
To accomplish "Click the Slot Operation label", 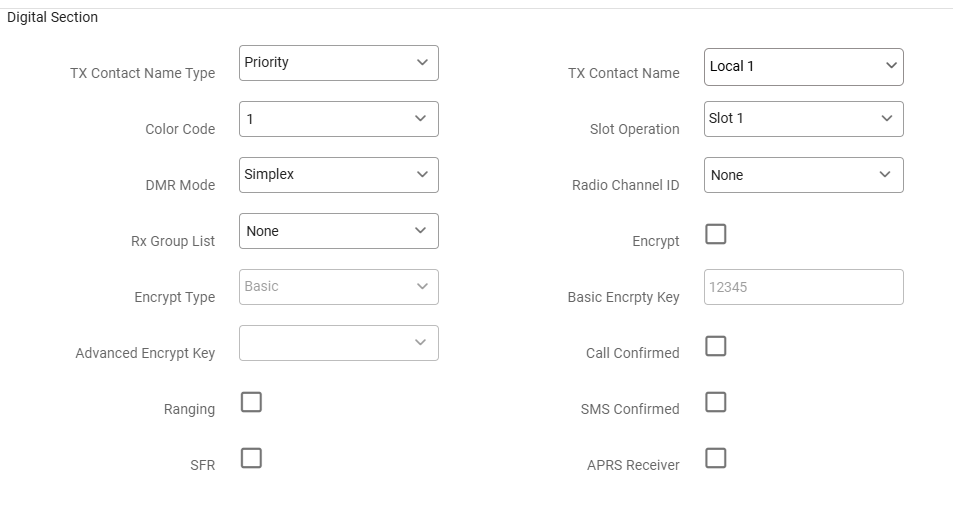I will point(634,129).
